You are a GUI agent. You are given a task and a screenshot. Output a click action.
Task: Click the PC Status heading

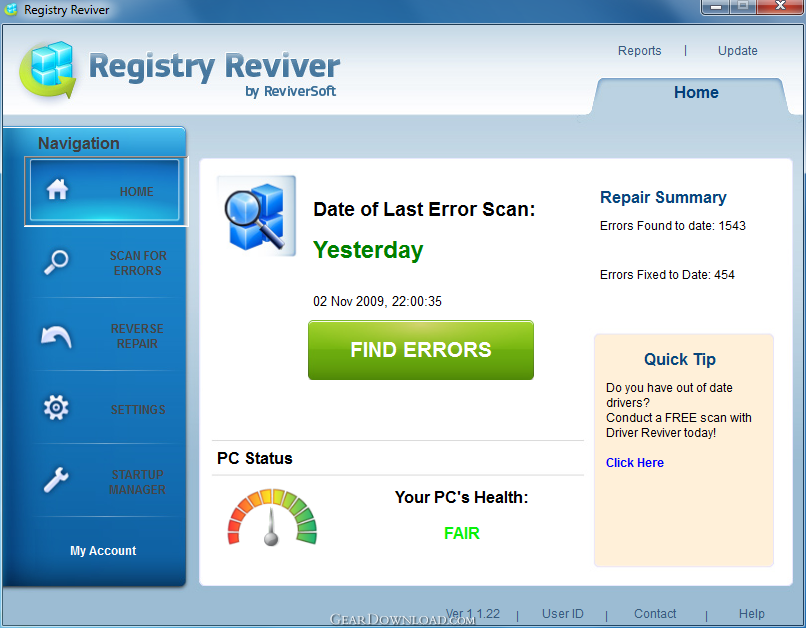click(254, 458)
